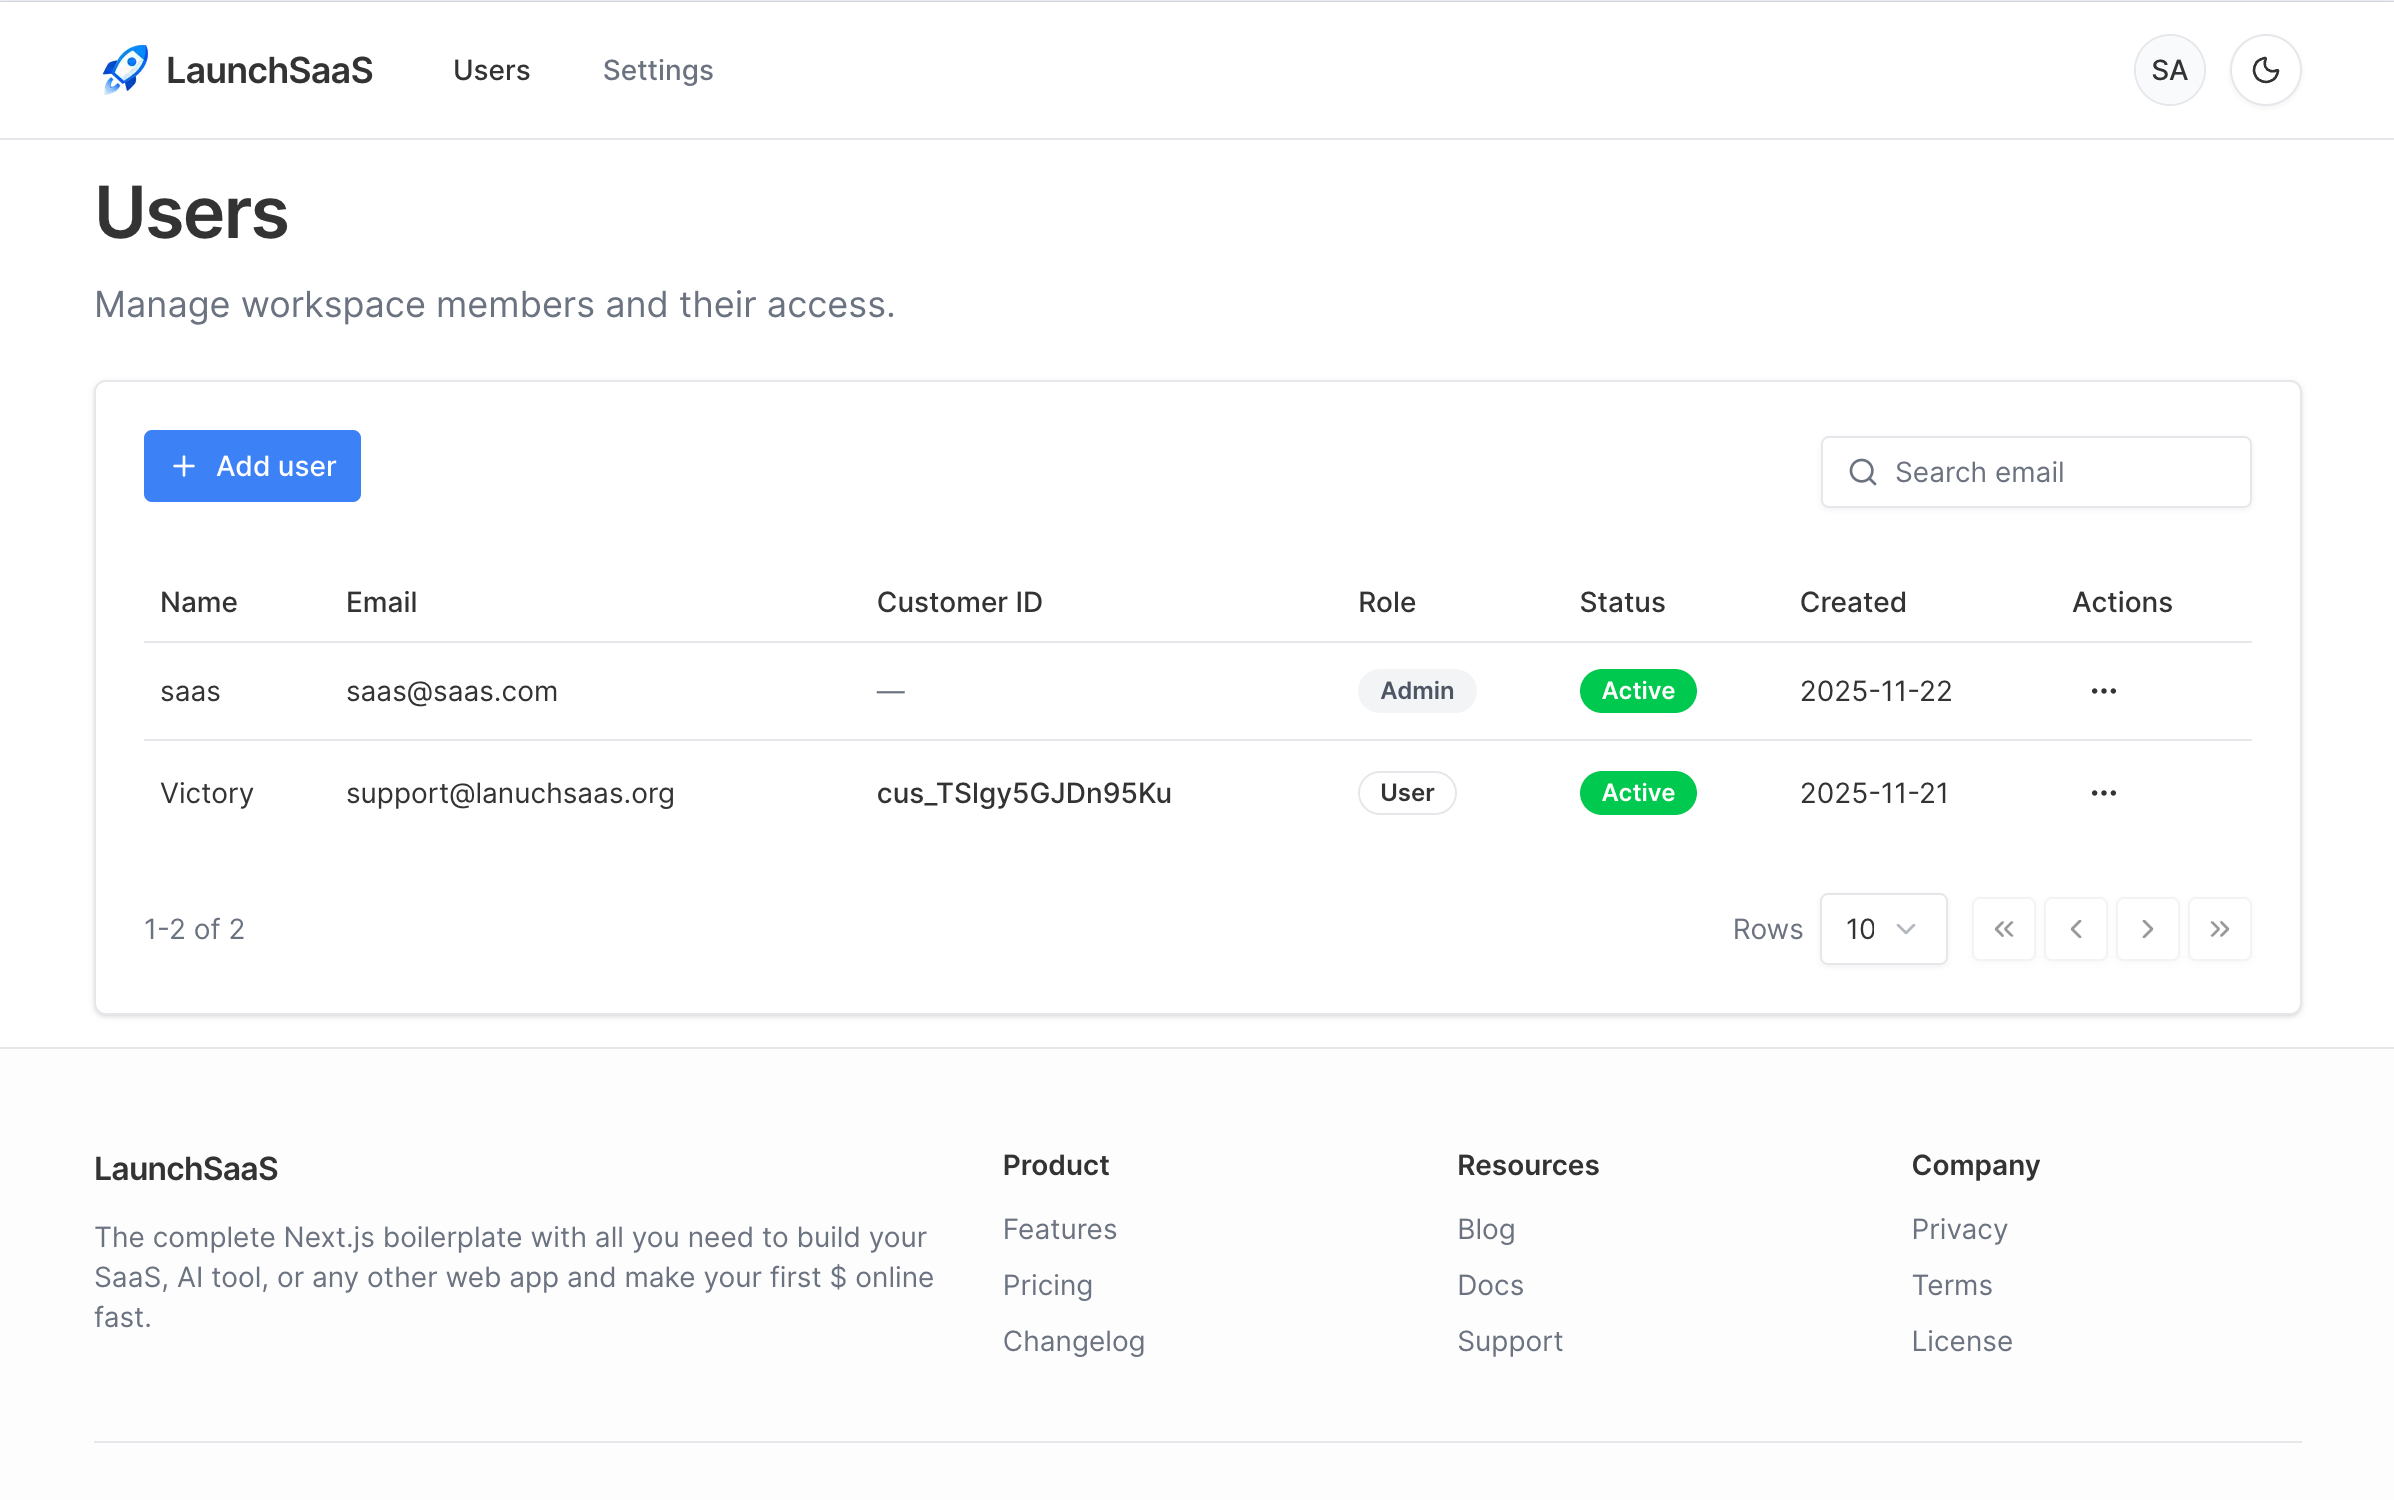Screen dimensions: 2394x1500
Task: Click the User role badge for Victory
Action: 1406,792
